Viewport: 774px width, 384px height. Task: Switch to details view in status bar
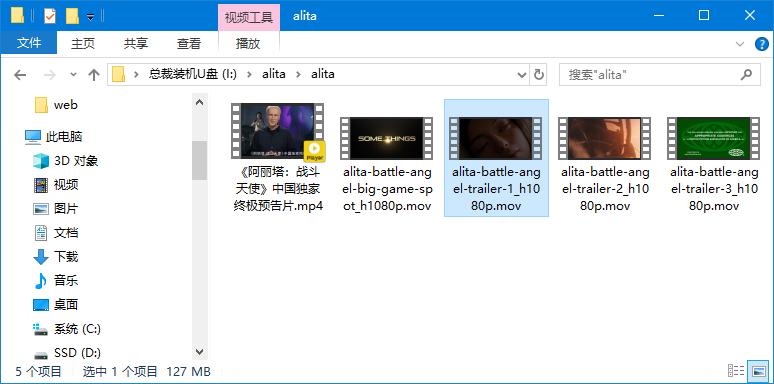(x=736, y=371)
